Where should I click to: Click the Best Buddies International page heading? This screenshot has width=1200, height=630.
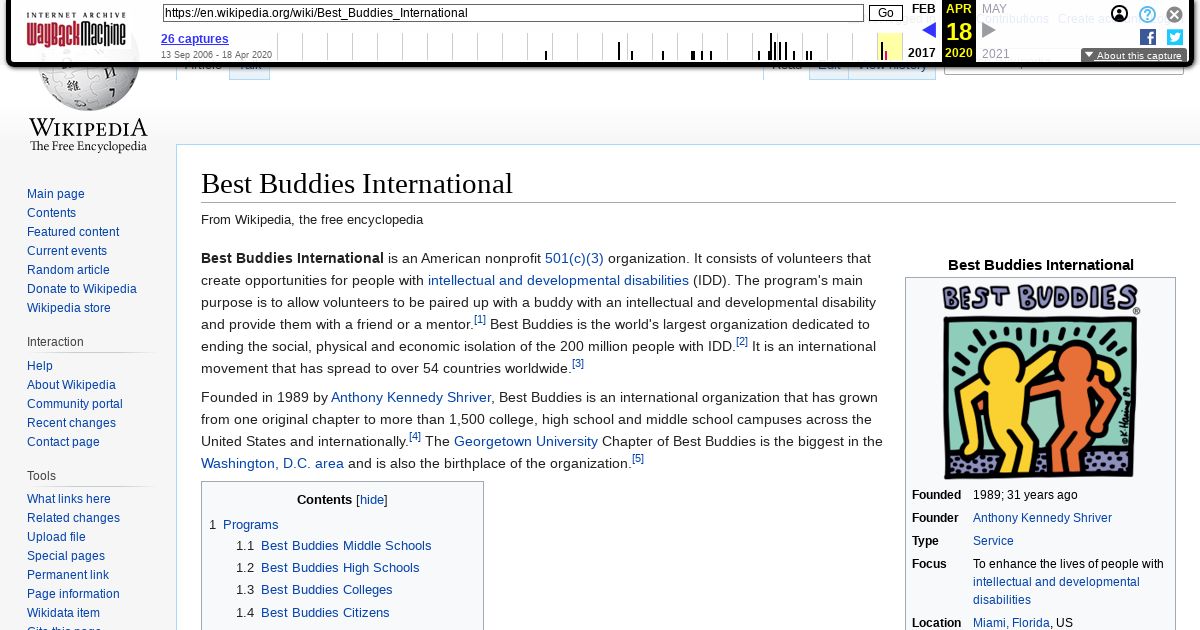357,184
